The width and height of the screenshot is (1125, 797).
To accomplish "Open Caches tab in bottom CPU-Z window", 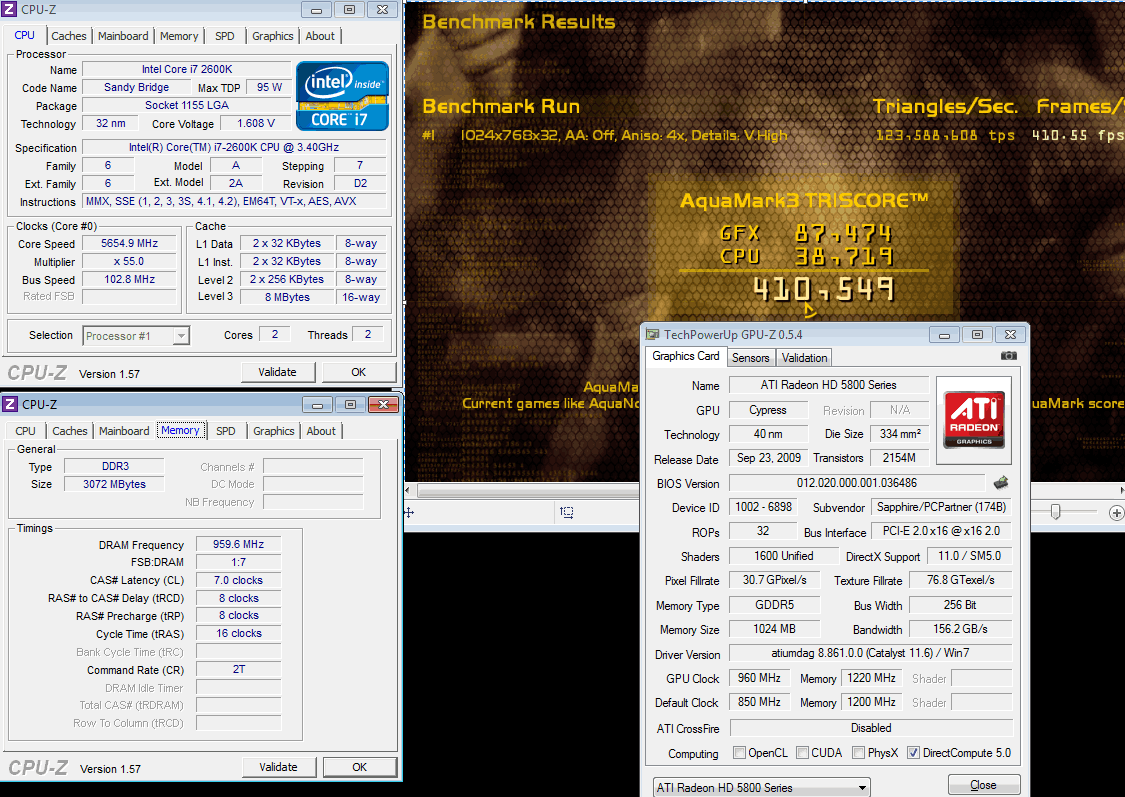I will click(70, 431).
